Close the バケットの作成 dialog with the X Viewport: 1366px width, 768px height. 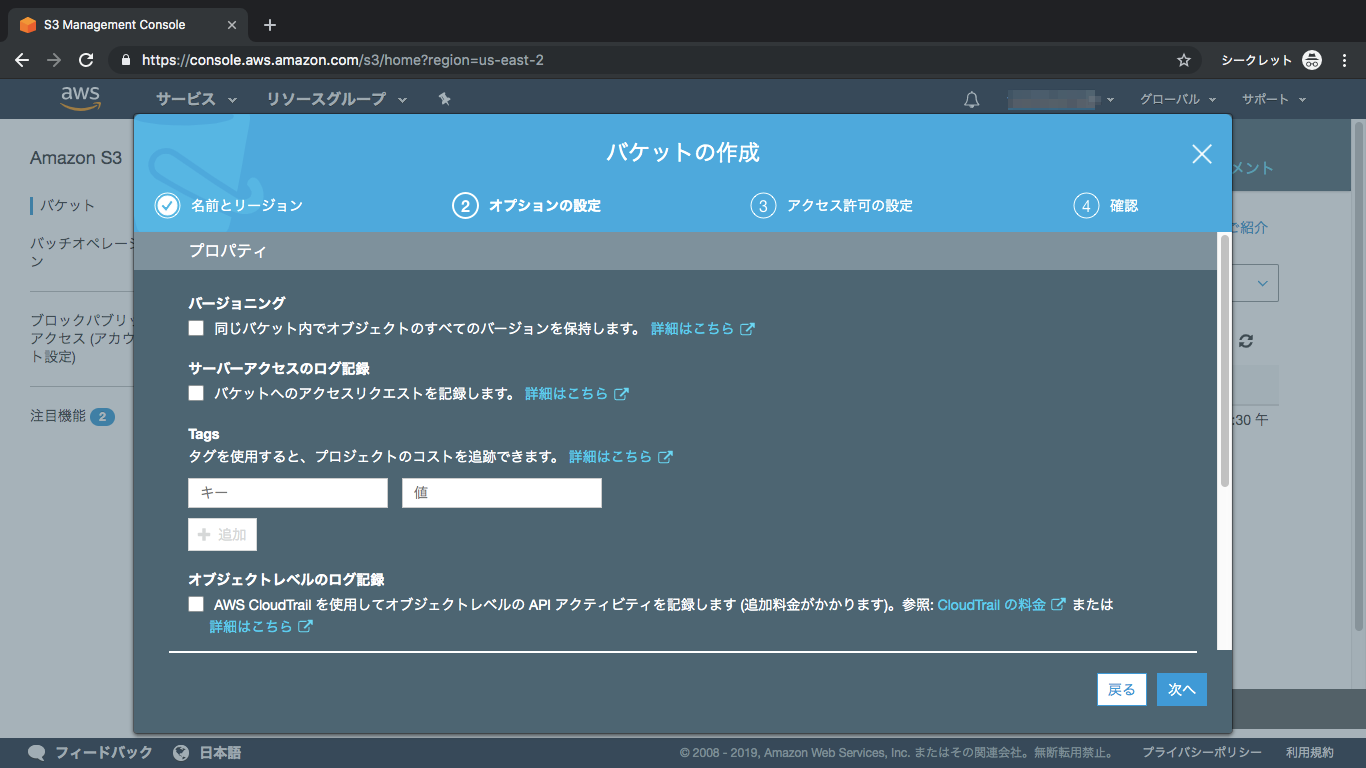coord(1202,153)
